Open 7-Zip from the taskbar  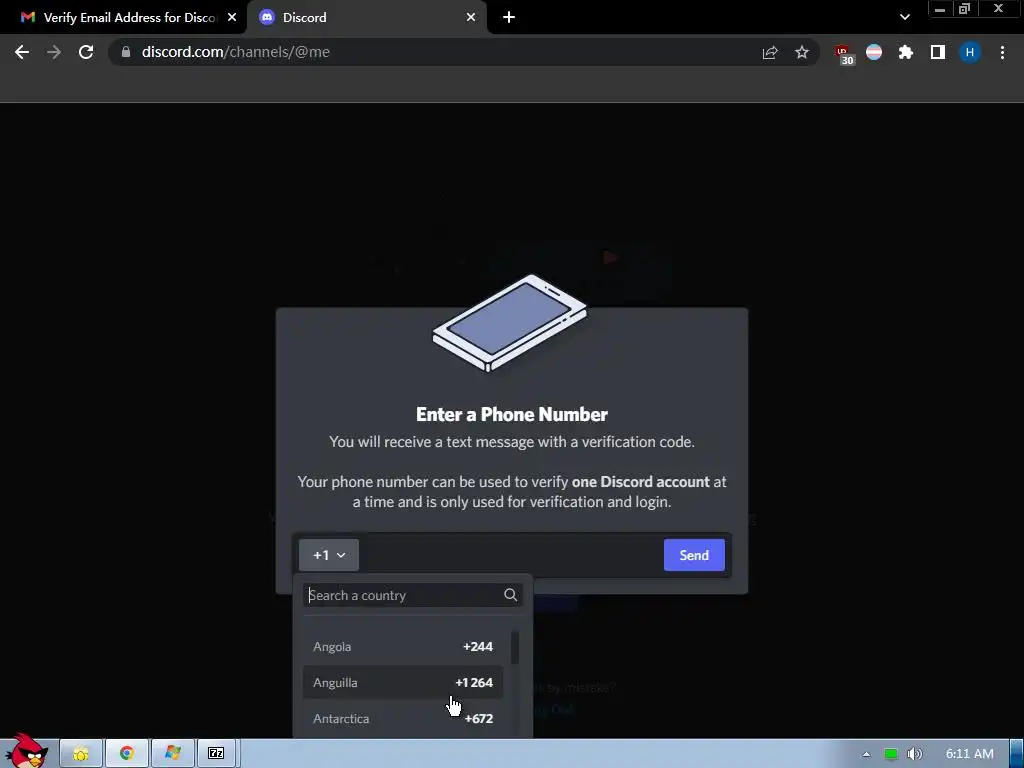pyautogui.click(x=216, y=754)
